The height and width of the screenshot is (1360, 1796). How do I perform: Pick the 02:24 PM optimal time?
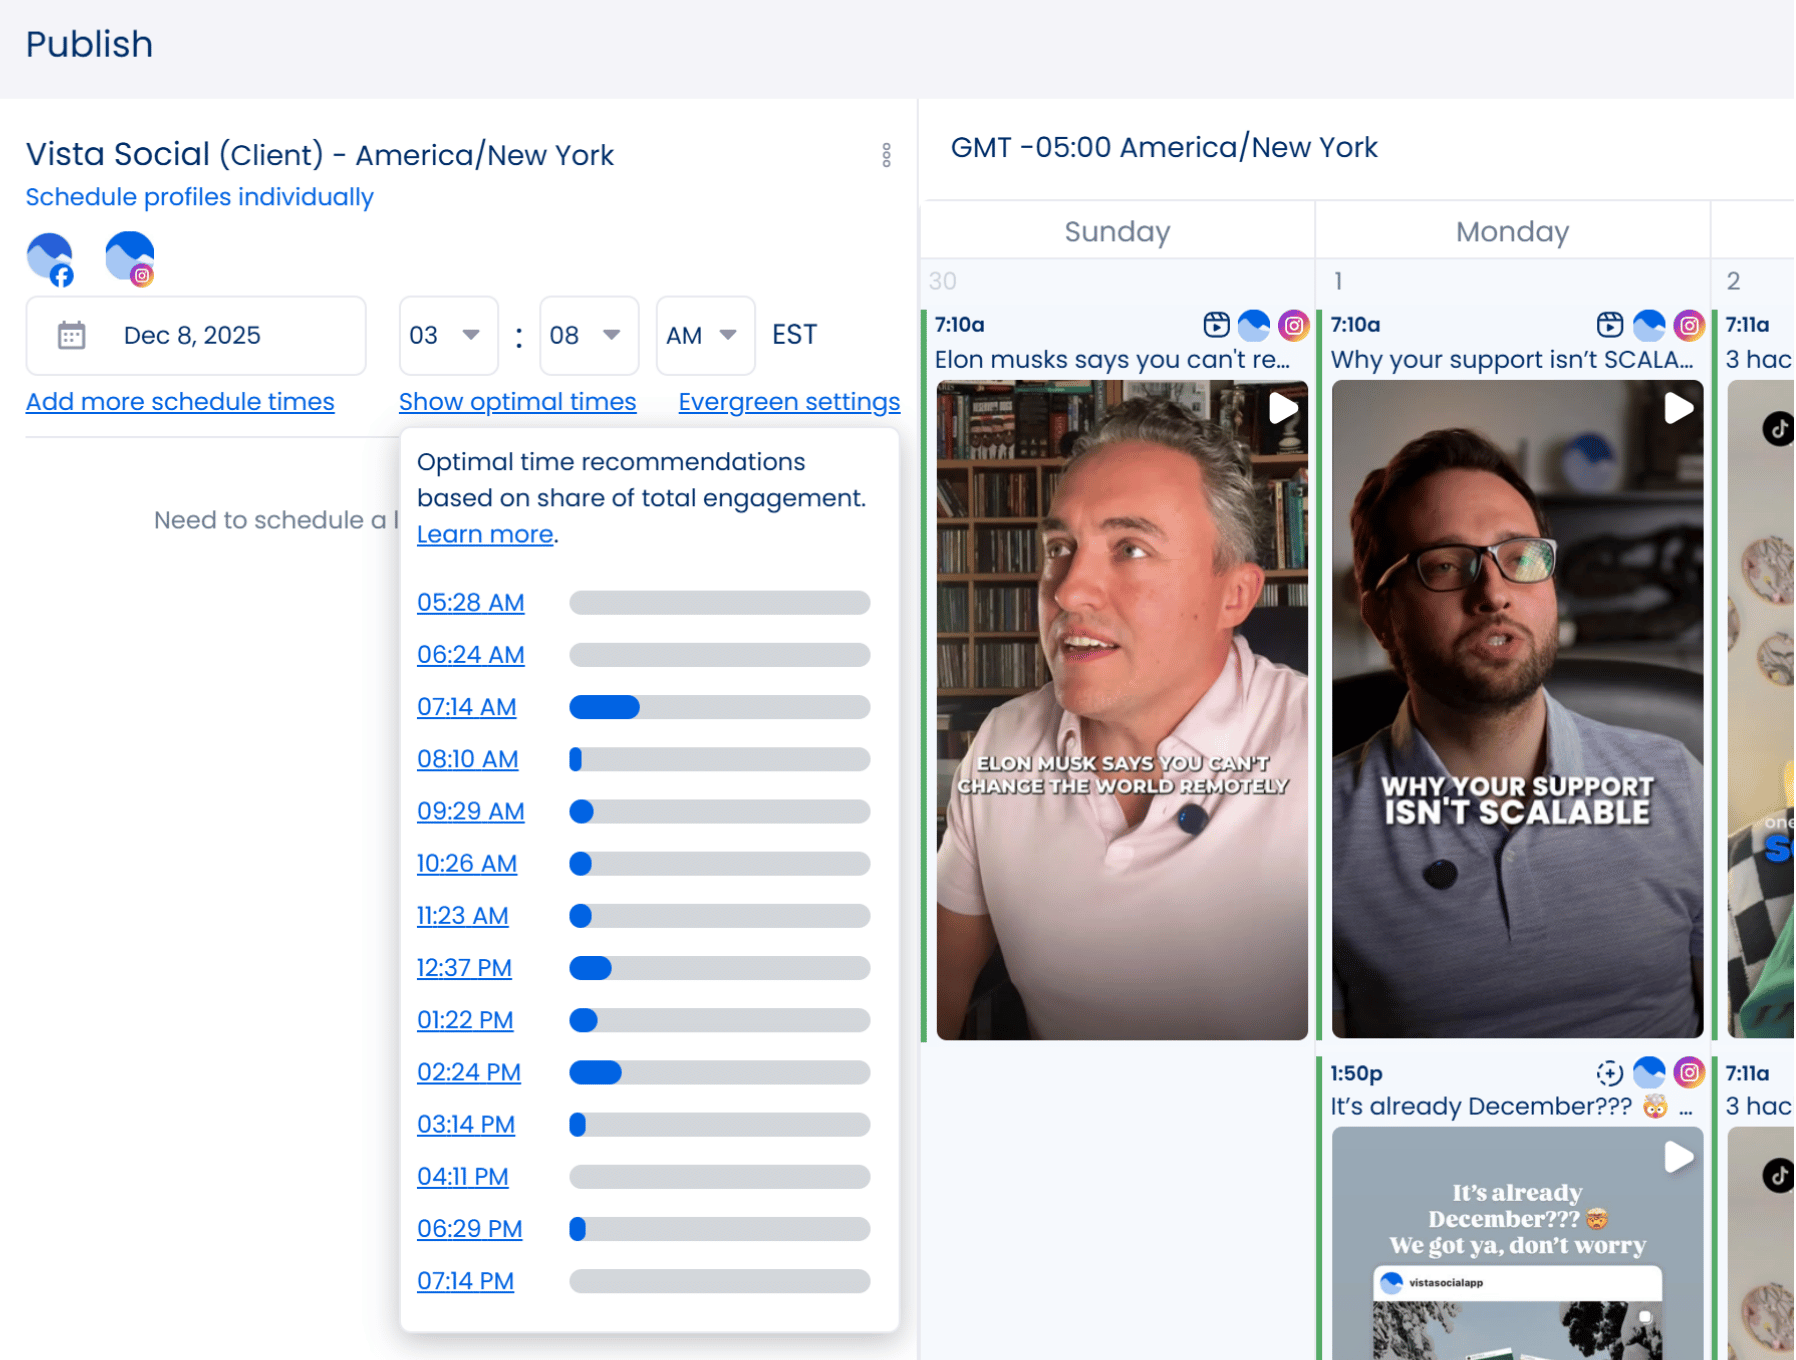[x=468, y=1072]
